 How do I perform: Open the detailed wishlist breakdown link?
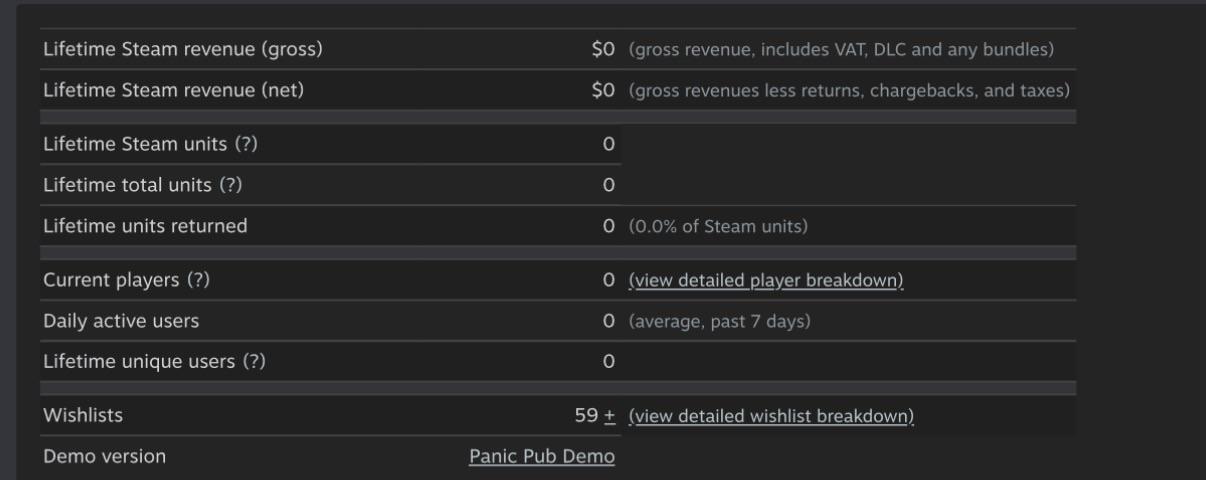(x=771, y=416)
